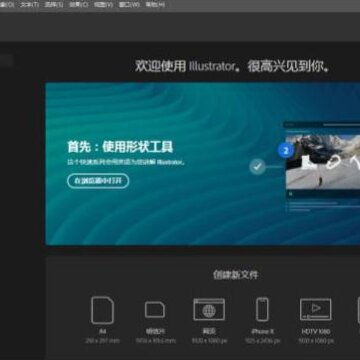Click the 创建新文件 section heading
Screen dimensions: 360x360
pos(236,275)
